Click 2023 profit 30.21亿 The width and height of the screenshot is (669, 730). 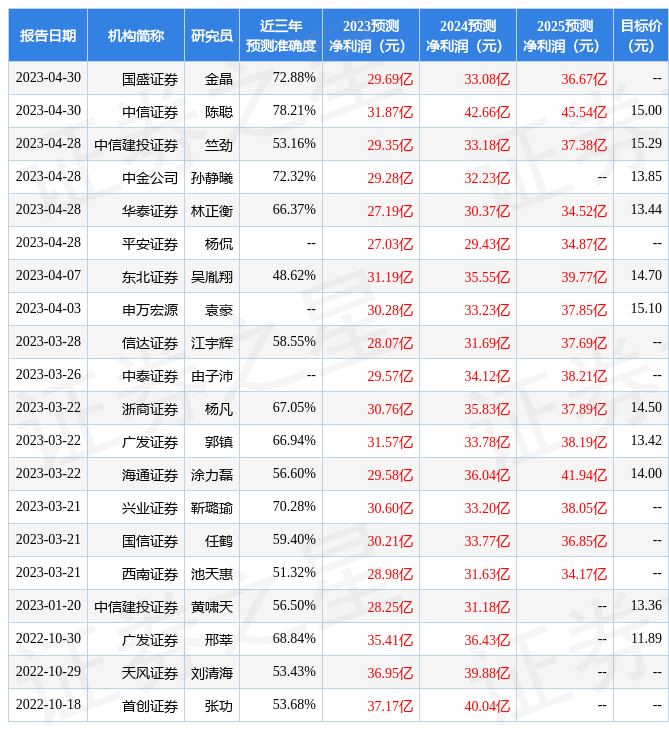tap(390, 542)
